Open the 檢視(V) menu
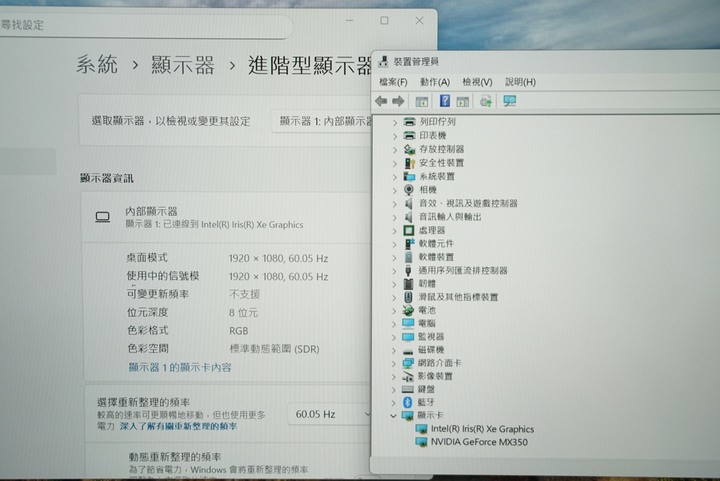Image resolution: width=720 pixels, height=481 pixels. pyautogui.click(x=477, y=82)
